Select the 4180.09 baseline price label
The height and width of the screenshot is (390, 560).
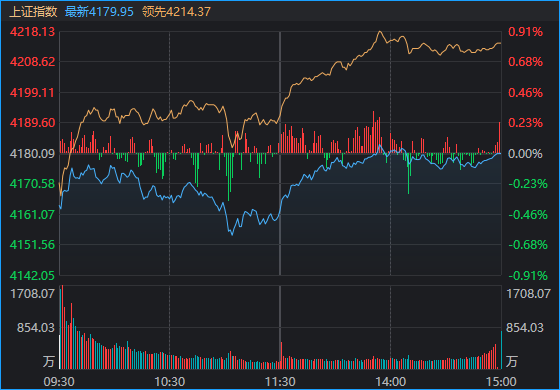(x=32, y=154)
